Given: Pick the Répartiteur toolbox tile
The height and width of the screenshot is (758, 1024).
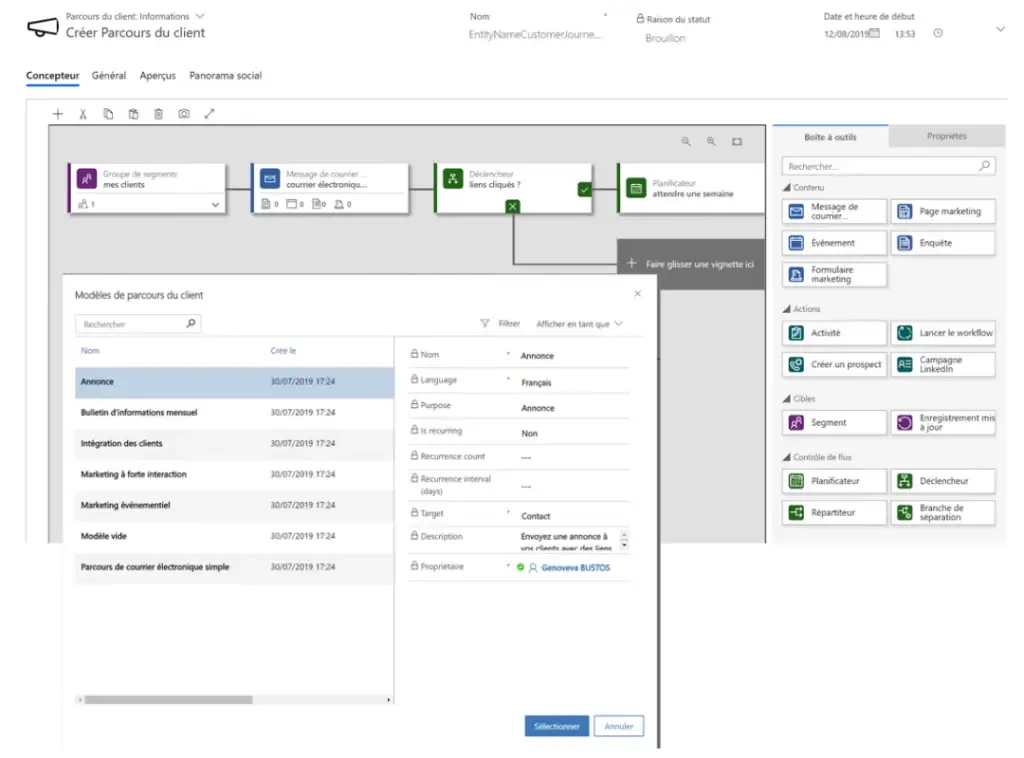Looking at the screenshot, I should click(834, 513).
